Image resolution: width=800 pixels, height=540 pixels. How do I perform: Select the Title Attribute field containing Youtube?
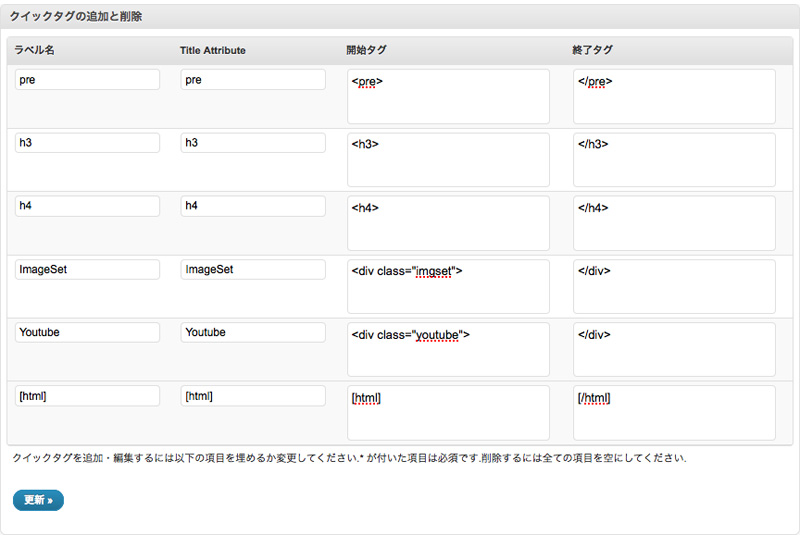click(x=253, y=332)
